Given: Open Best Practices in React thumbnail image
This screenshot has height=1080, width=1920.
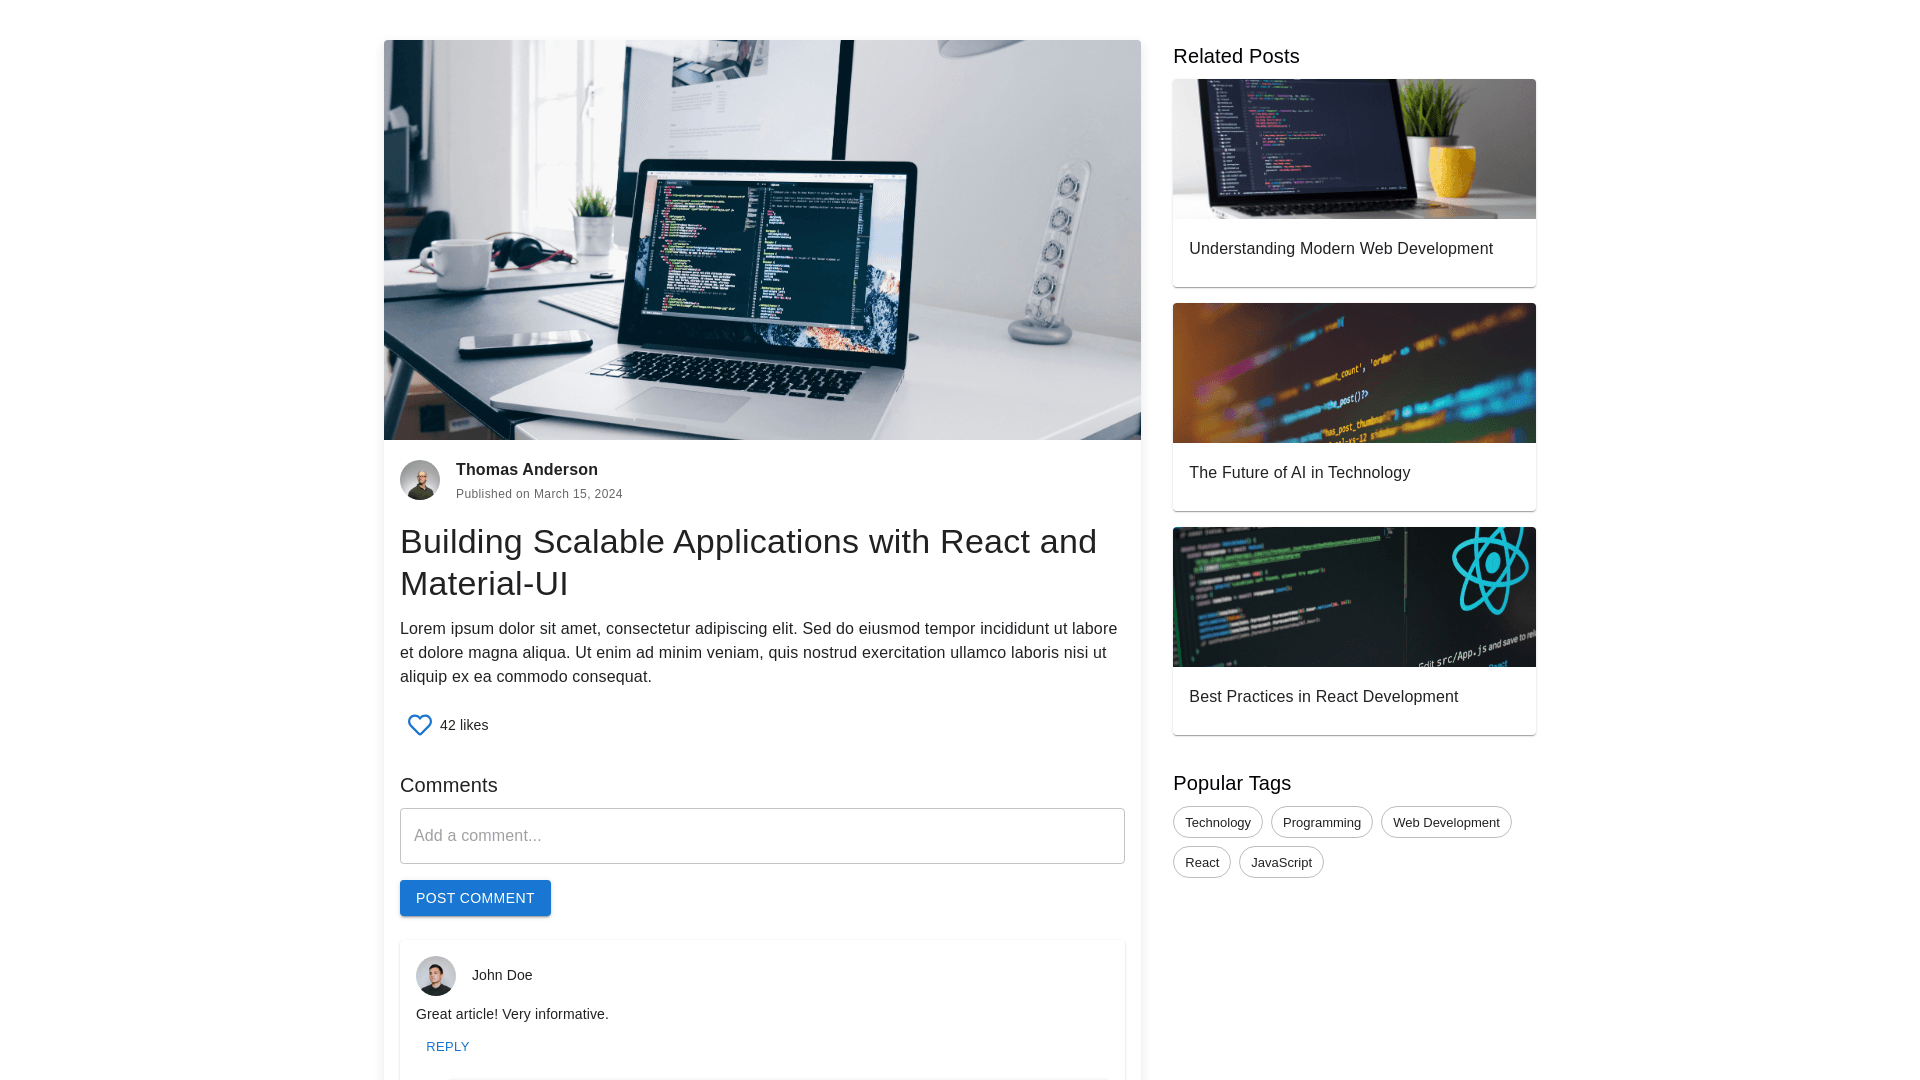Looking at the screenshot, I should coord(1354,597).
